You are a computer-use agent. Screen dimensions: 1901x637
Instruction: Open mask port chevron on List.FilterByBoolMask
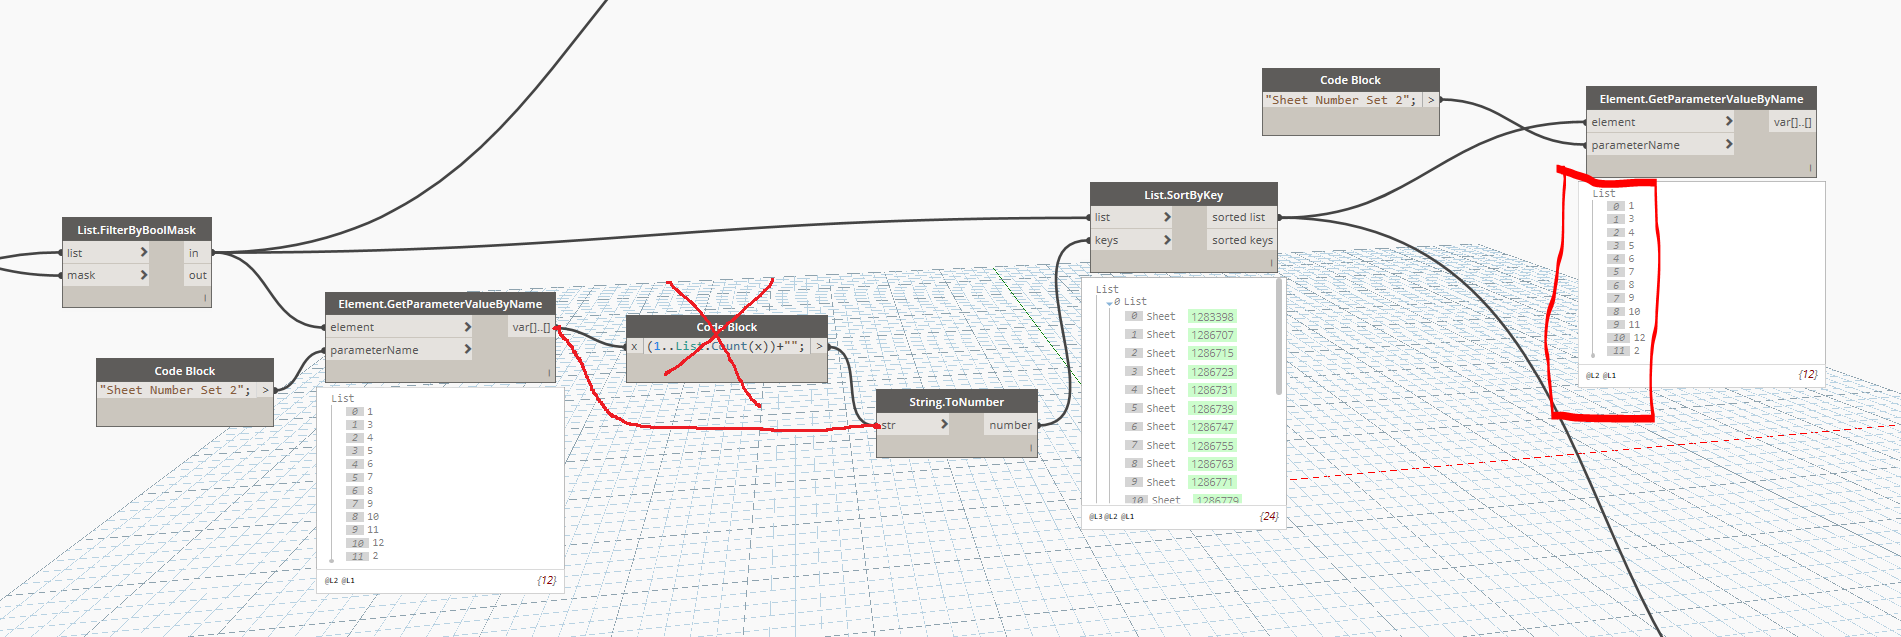[143, 275]
